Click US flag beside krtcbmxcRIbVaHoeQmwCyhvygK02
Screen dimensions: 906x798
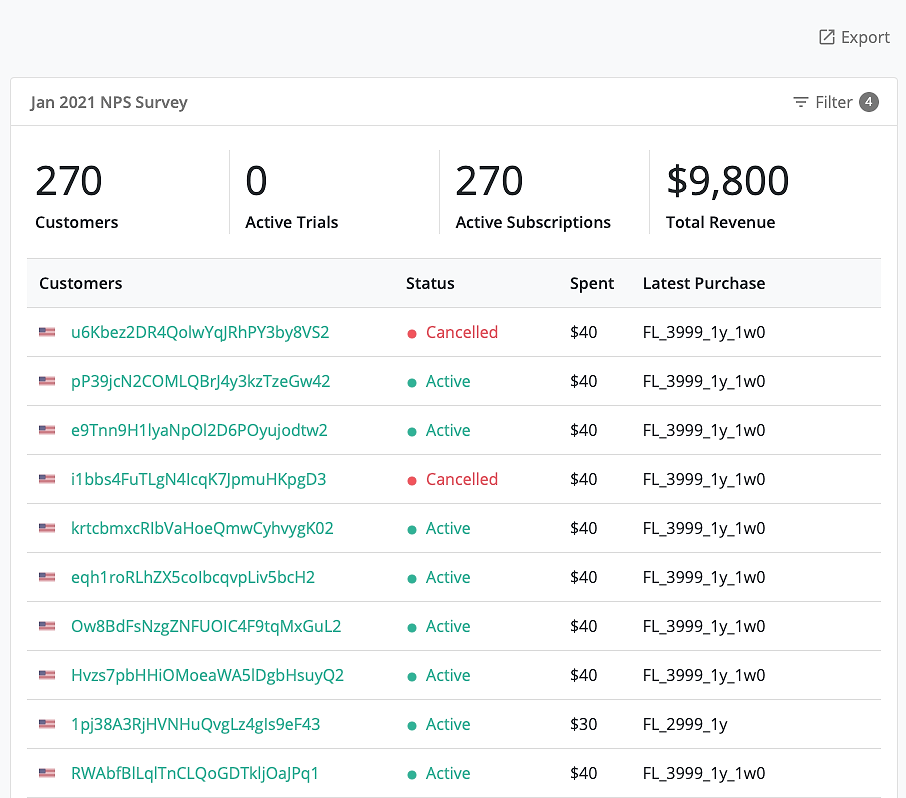pos(47,529)
